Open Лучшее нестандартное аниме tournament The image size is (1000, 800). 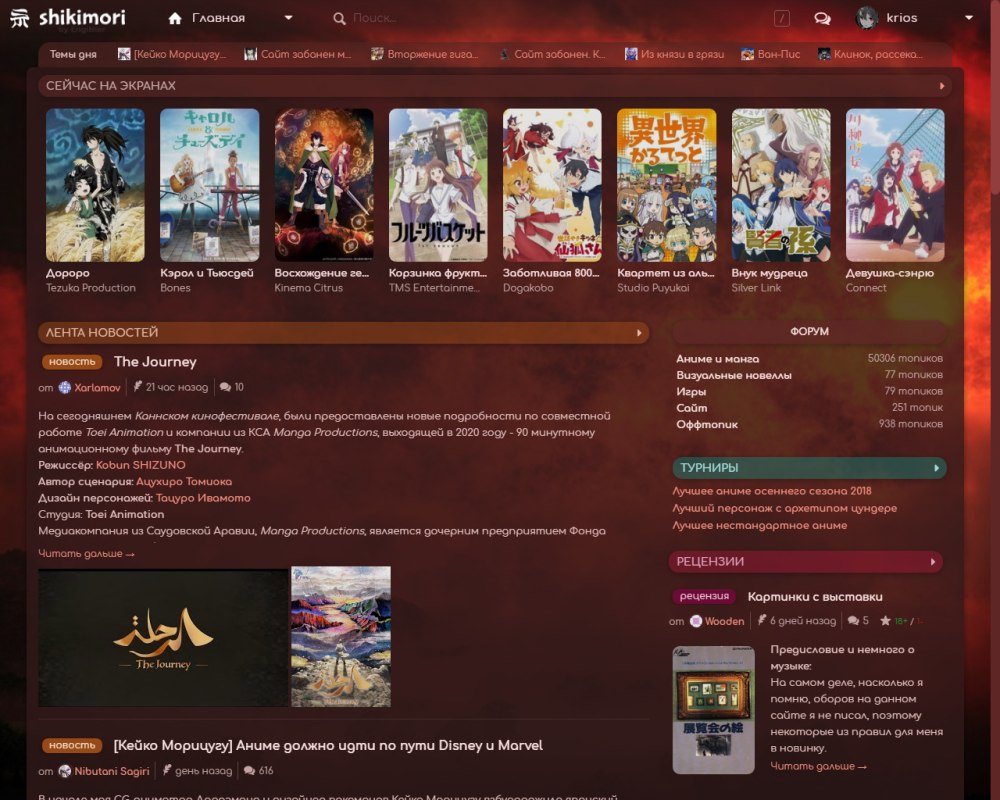(760, 526)
